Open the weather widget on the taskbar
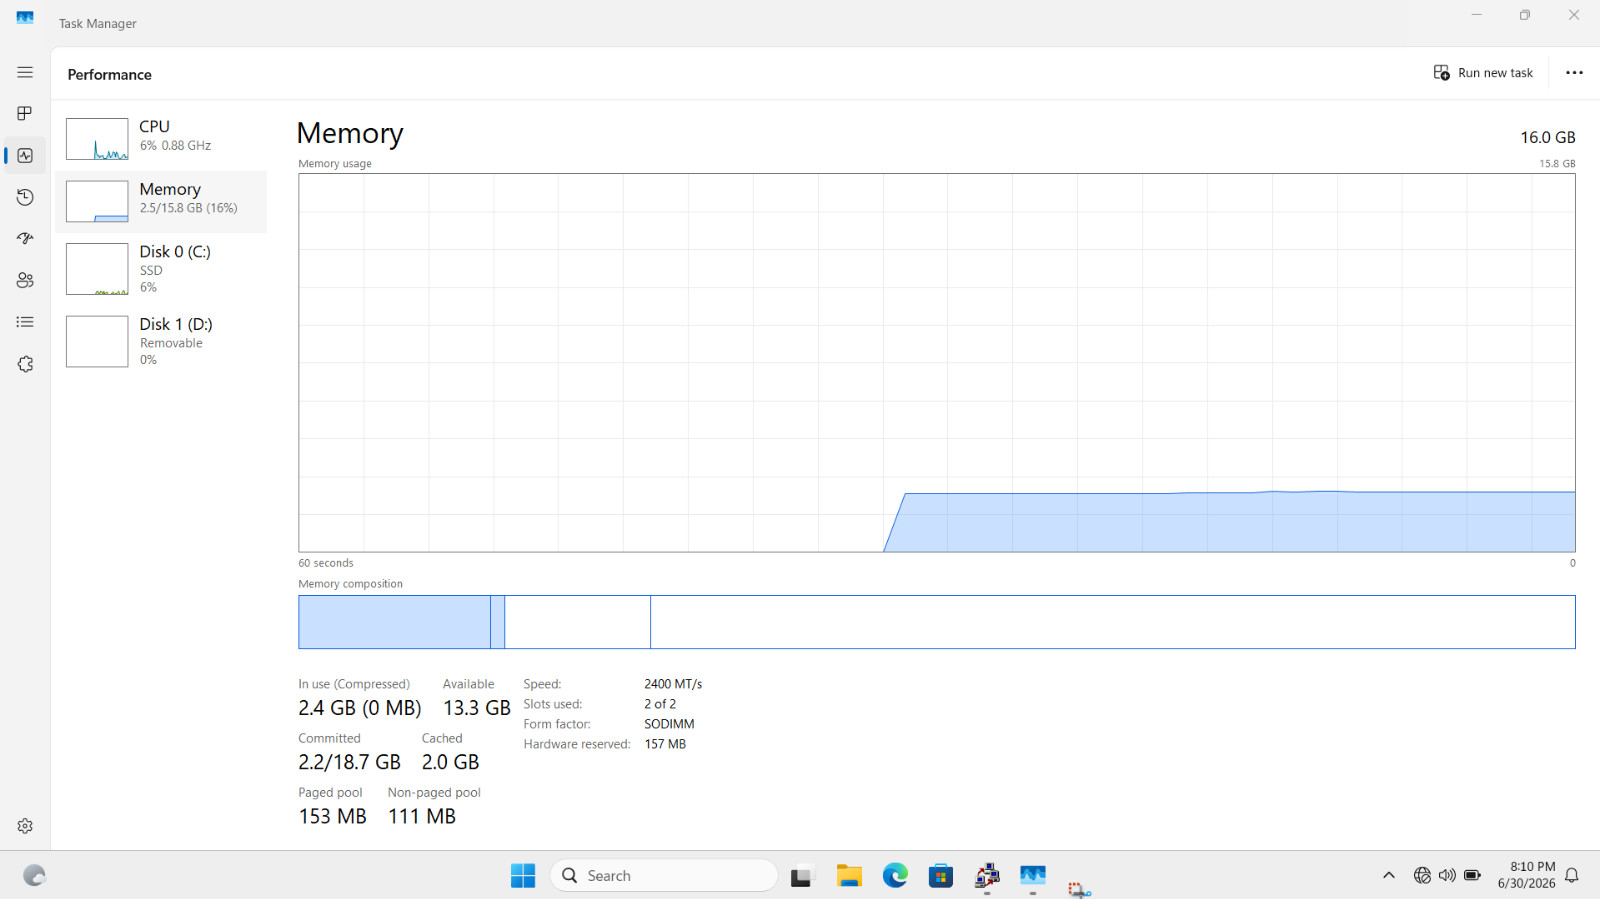 click(x=34, y=876)
